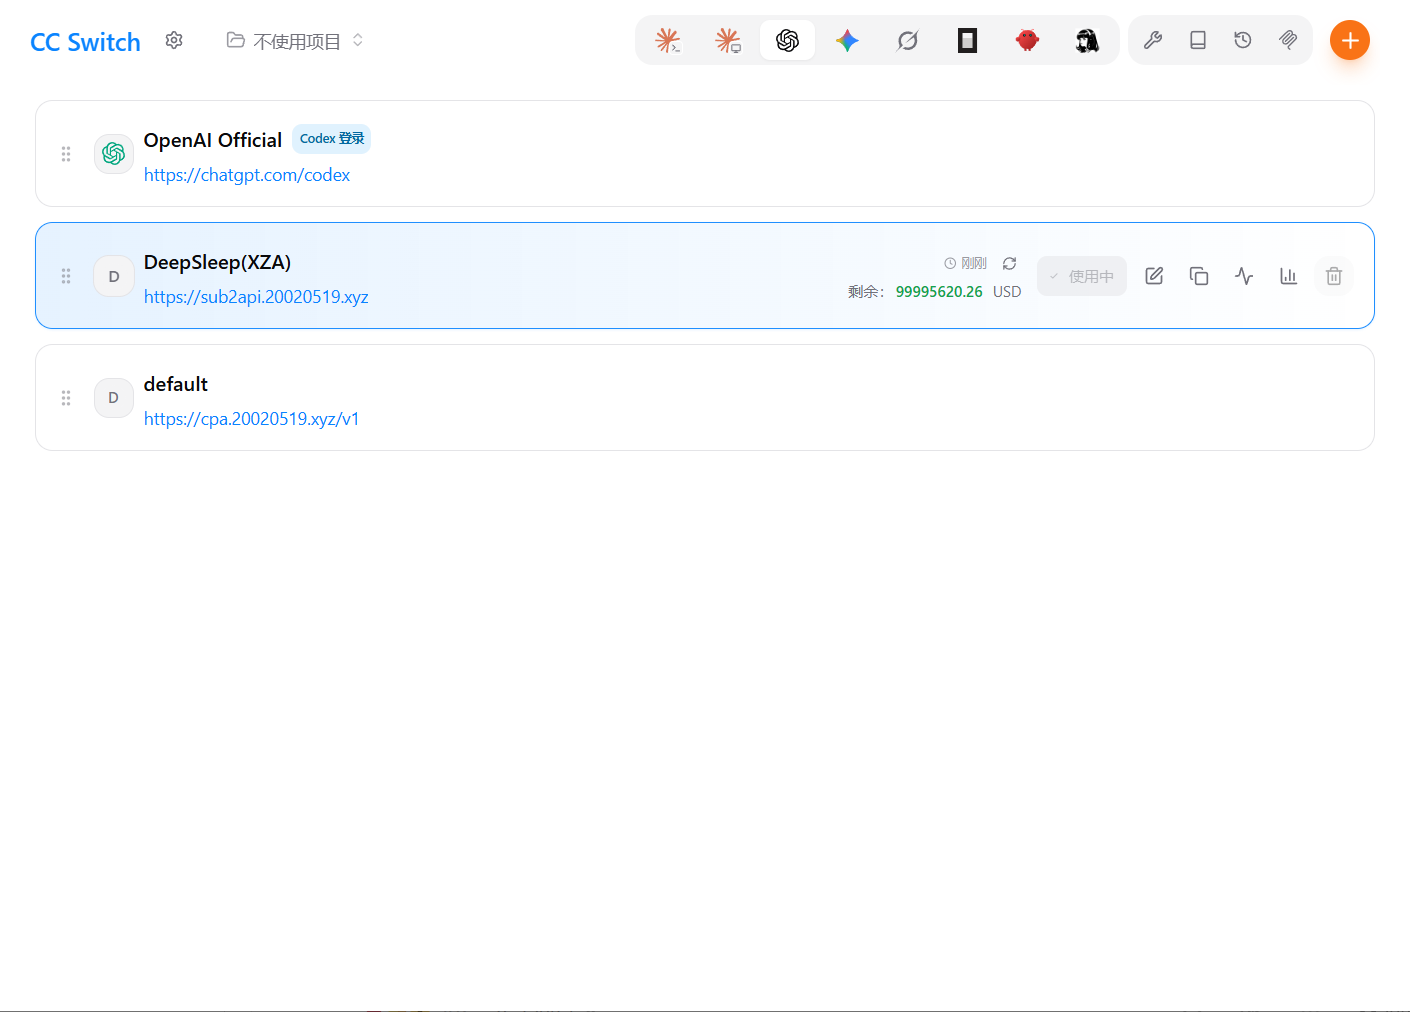Switch to the Claude Desktop tab
Viewport: 1410px width, 1012px height.
(727, 40)
